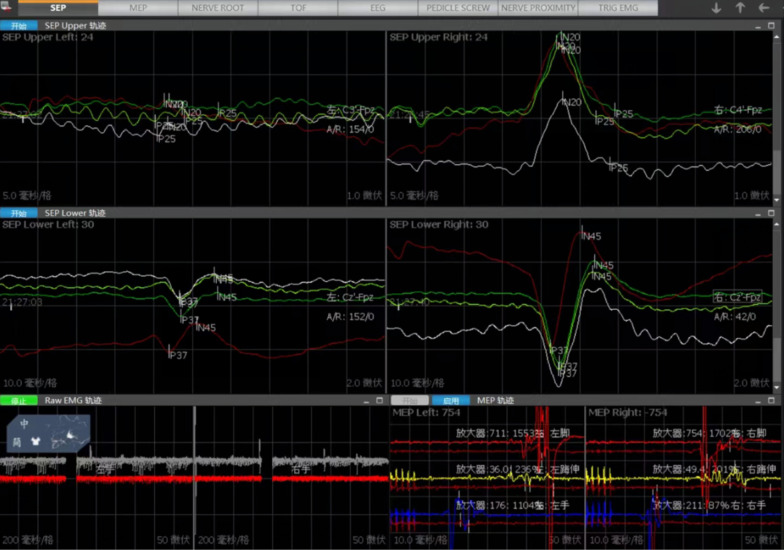Image resolution: width=784 pixels, height=550 pixels.
Task: Go to the EEG tab
Action: (377, 7)
